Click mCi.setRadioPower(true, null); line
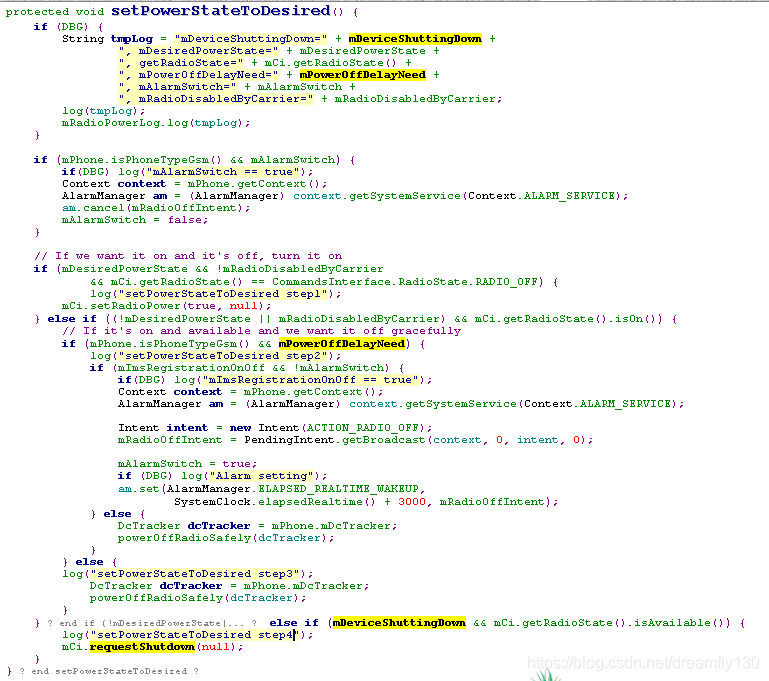 click(x=166, y=306)
